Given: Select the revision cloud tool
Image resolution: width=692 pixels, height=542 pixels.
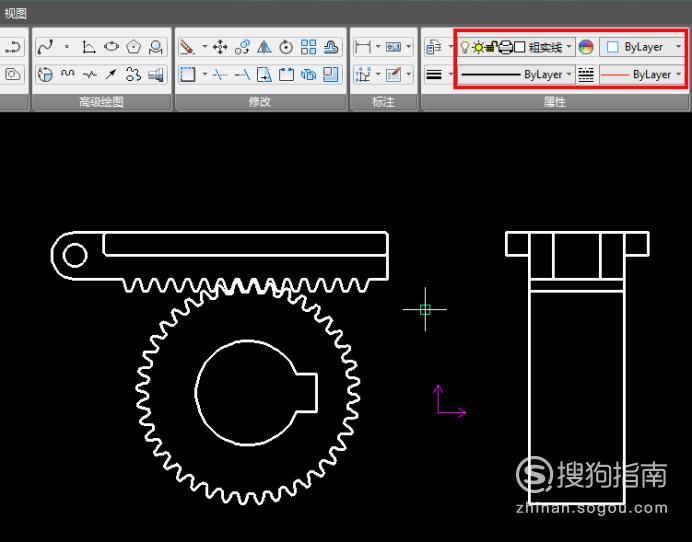Looking at the screenshot, I should click(133, 74).
